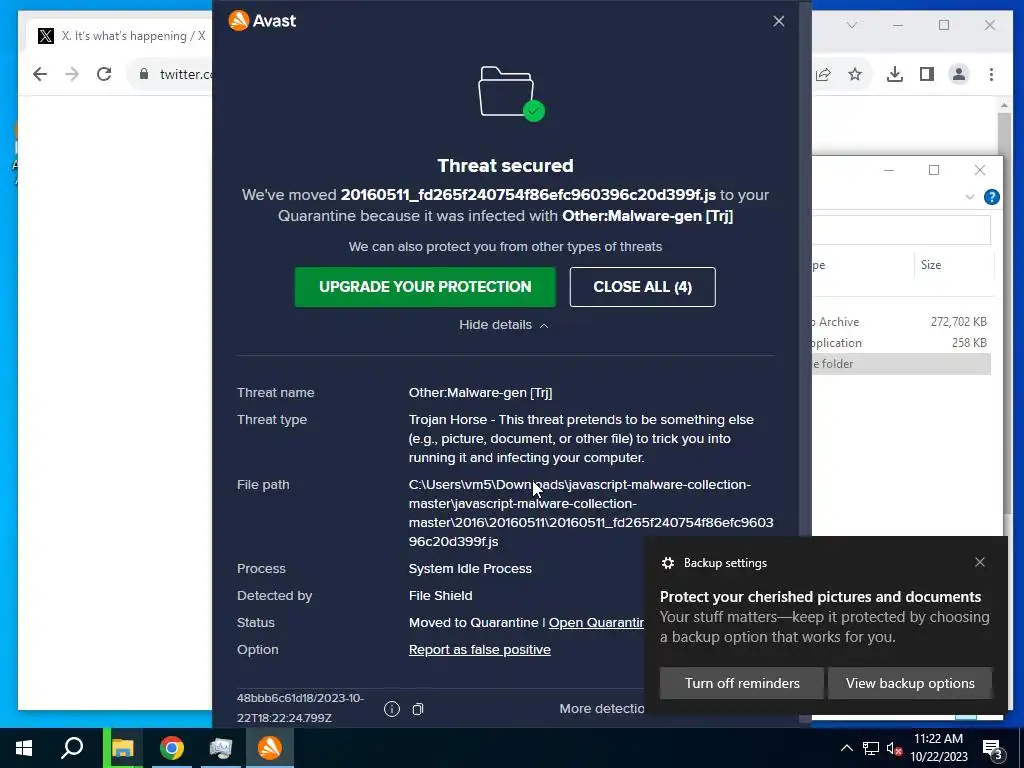Open Chrome profile avatar menu
Screen dimensions: 1024x768
click(x=959, y=74)
